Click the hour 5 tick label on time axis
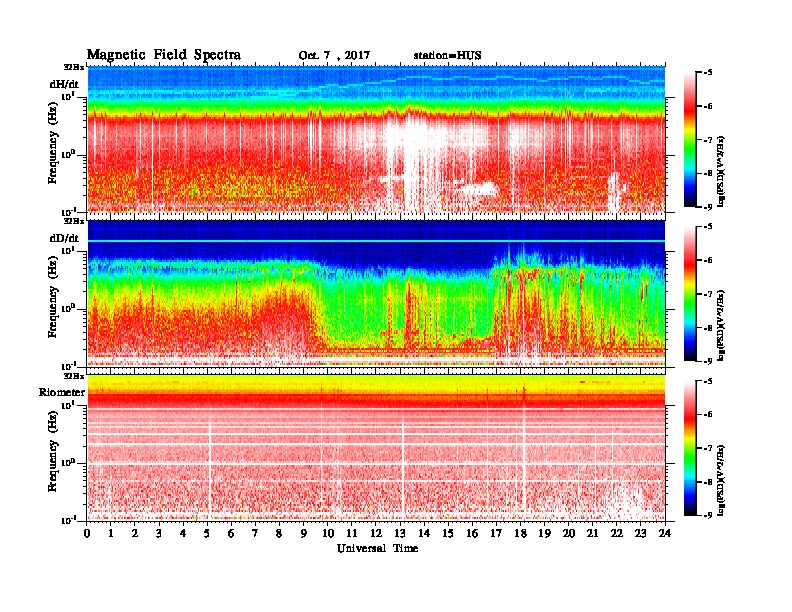Screen dimensions: 792x612 point(207,534)
